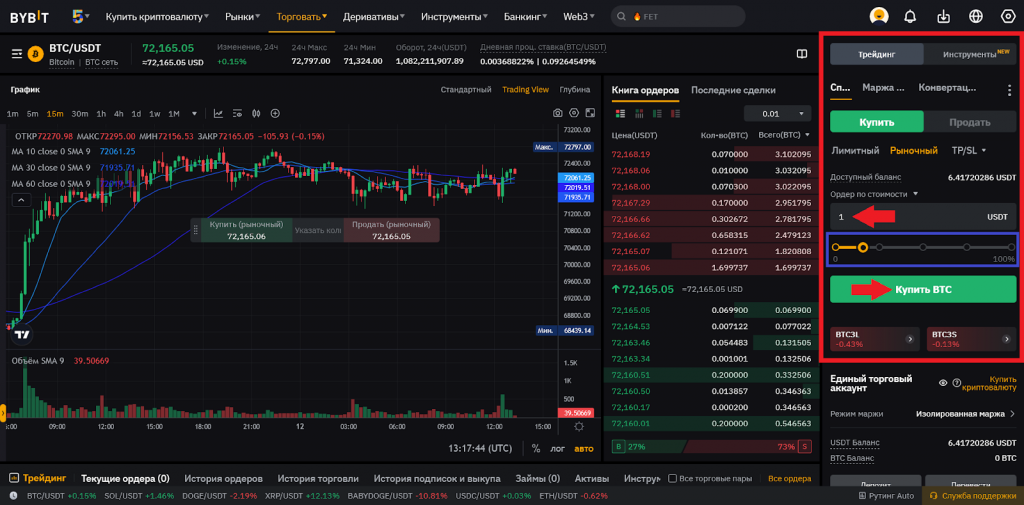Image resolution: width=1024 pixels, height=505 pixels.
Task: Open the language globe icon
Action: pos(976,17)
